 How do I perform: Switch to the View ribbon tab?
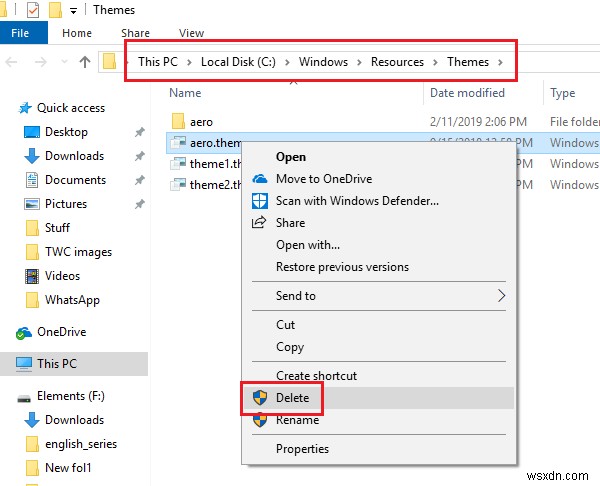[191, 33]
